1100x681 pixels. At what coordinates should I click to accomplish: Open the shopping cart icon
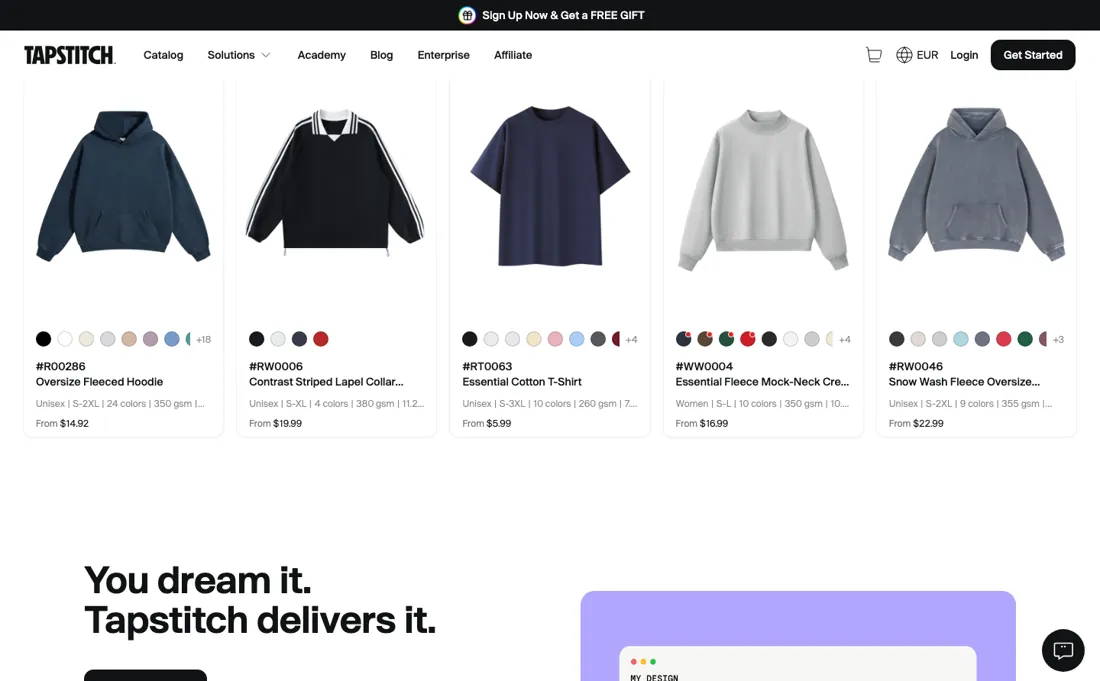873,55
